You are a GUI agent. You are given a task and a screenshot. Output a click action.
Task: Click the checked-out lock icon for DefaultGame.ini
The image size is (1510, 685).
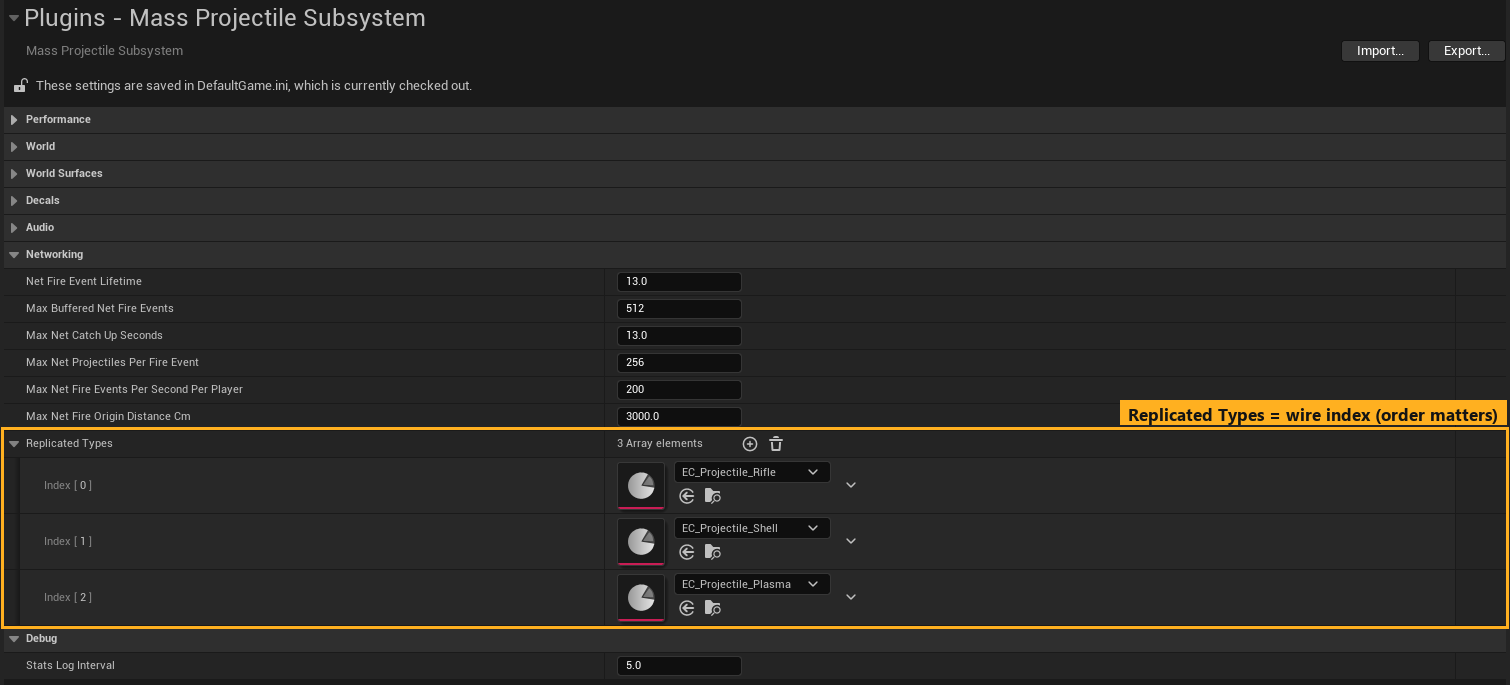pos(20,85)
